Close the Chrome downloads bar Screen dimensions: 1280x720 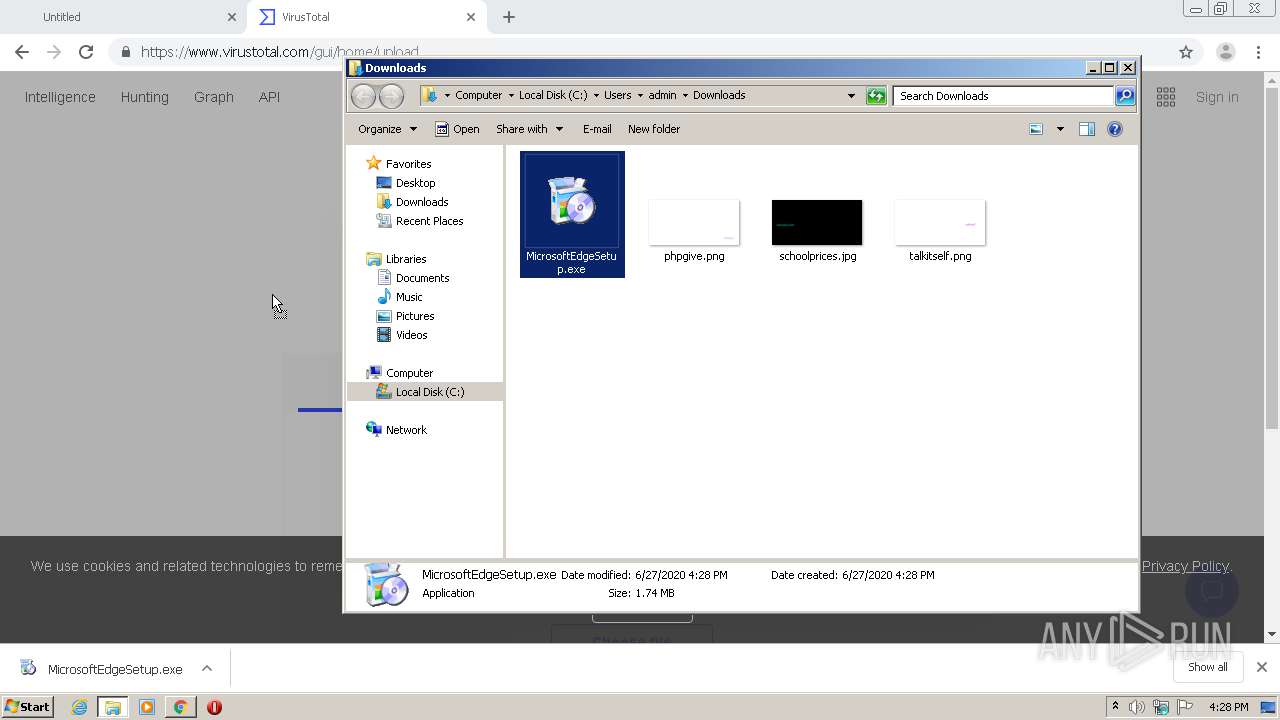pos(1262,667)
